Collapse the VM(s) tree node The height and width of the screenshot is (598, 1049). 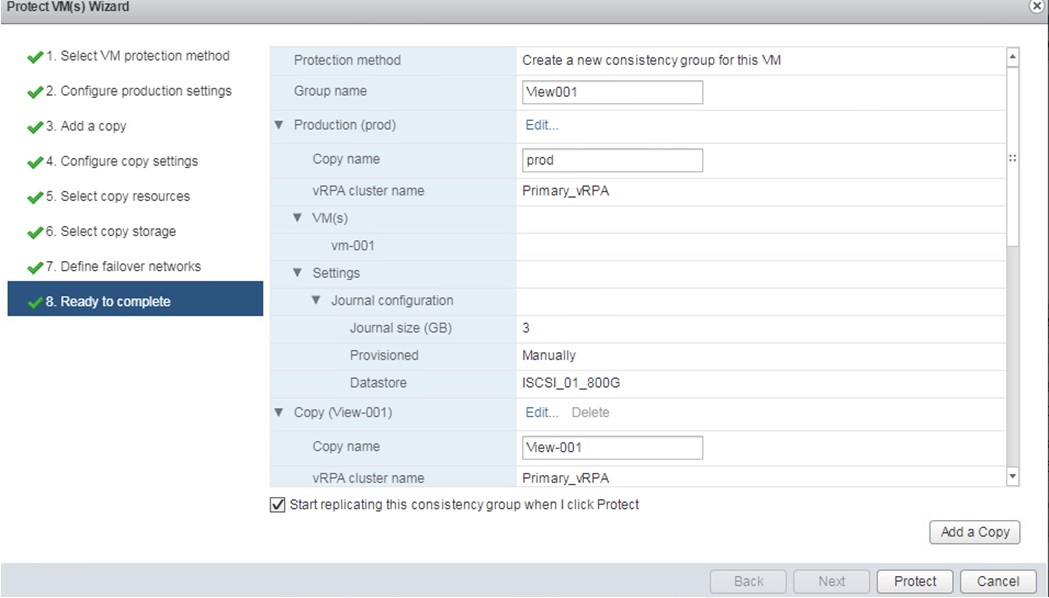click(x=297, y=218)
